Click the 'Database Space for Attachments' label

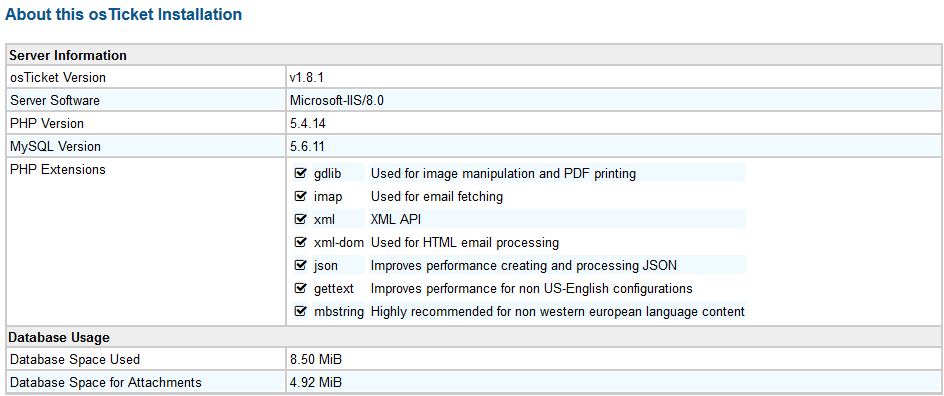click(x=105, y=383)
